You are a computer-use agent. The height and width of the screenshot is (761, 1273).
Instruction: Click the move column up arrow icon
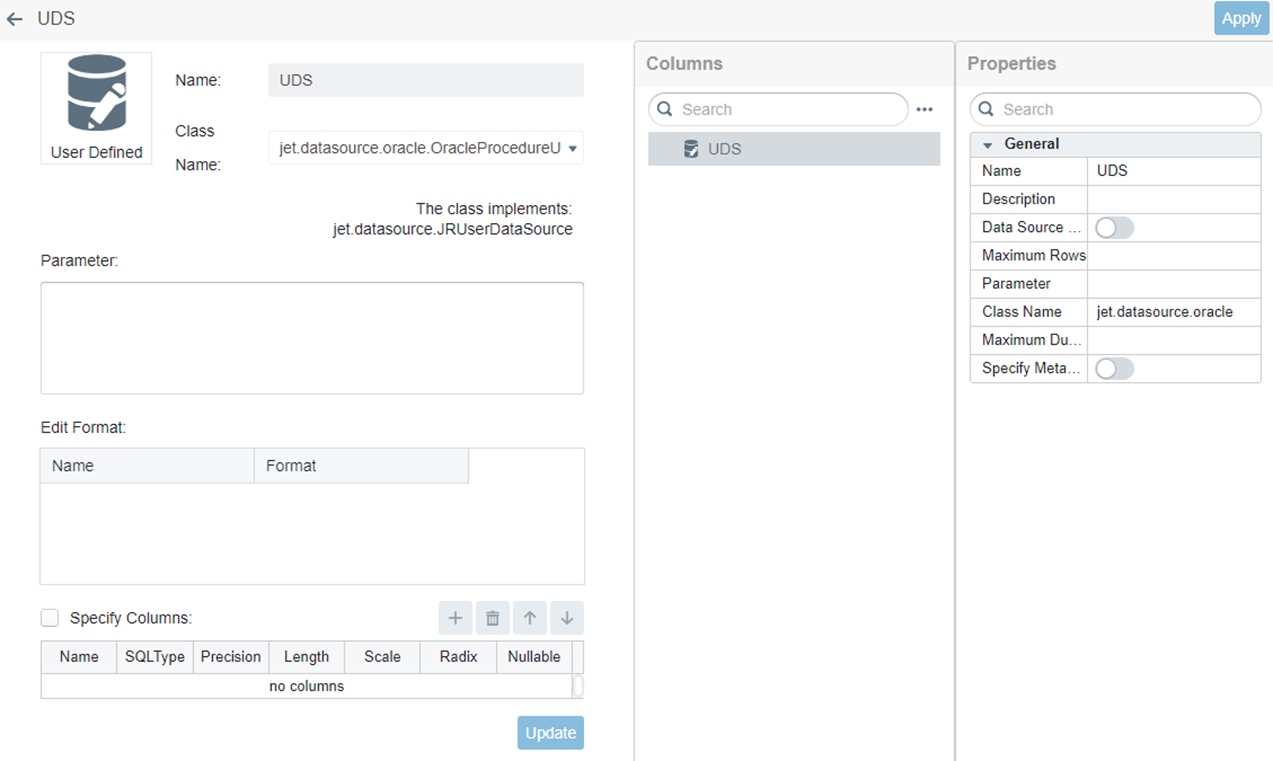[529, 618]
